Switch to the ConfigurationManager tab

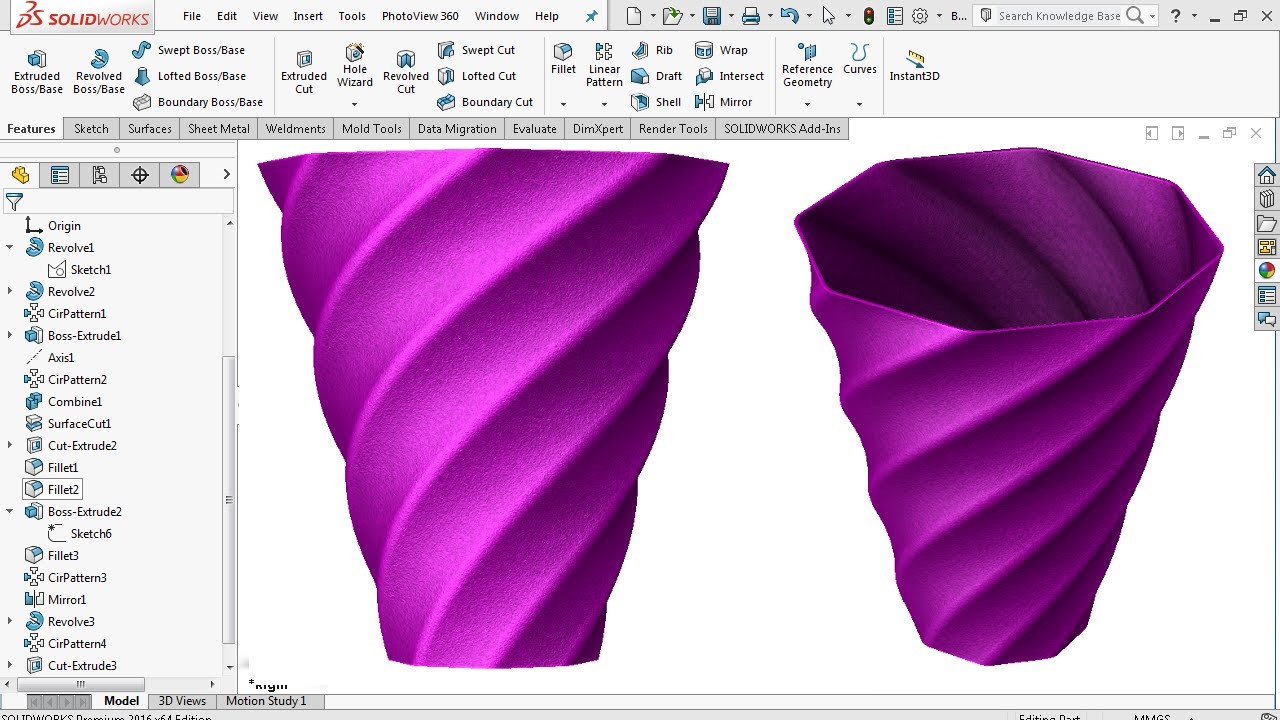click(x=100, y=175)
